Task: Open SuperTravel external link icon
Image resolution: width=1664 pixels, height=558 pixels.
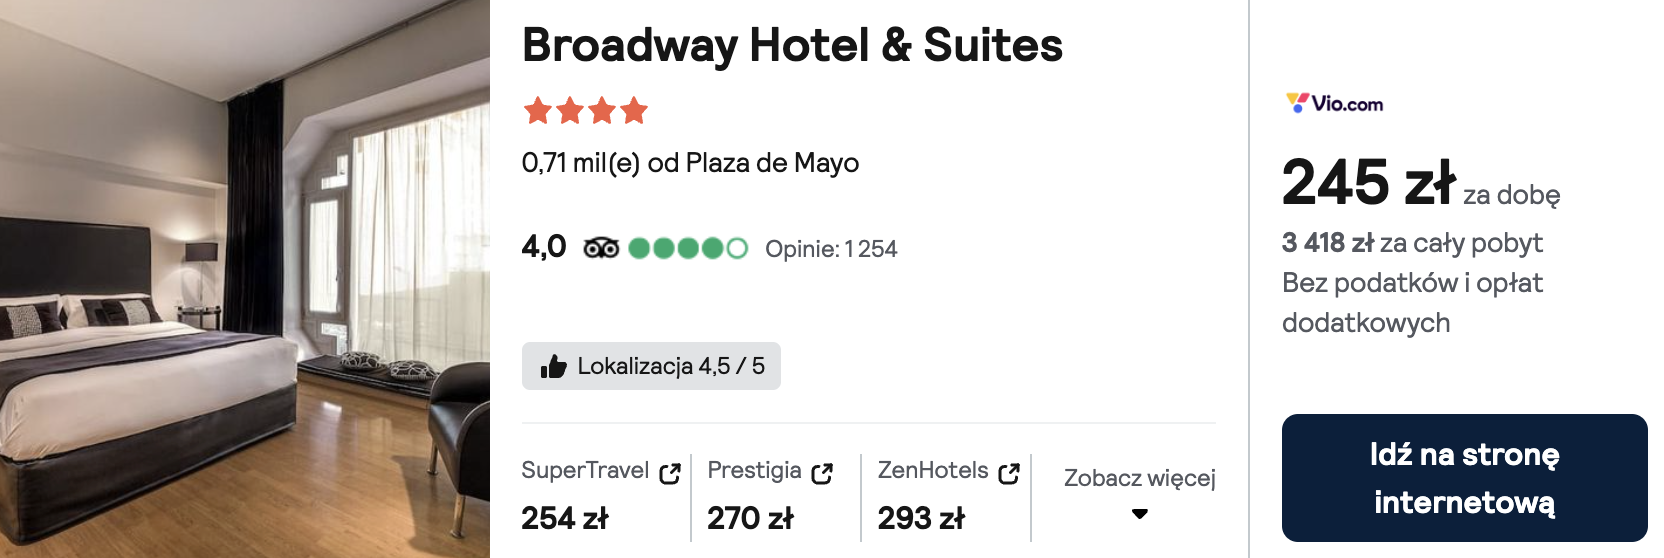Action: pyautogui.click(x=670, y=473)
